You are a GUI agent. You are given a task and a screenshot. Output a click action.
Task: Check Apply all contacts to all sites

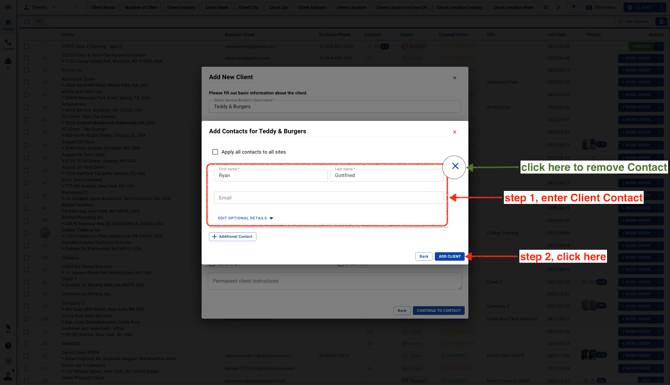(x=215, y=152)
